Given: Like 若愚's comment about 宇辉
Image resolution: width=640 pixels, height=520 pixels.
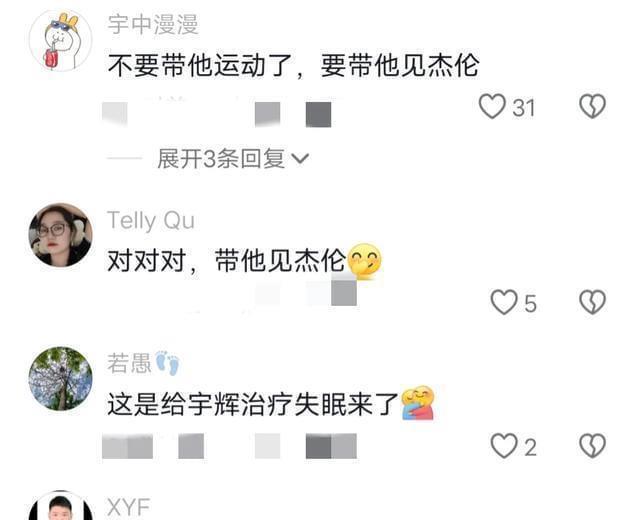Looking at the screenshot, I should pos(504,446).
